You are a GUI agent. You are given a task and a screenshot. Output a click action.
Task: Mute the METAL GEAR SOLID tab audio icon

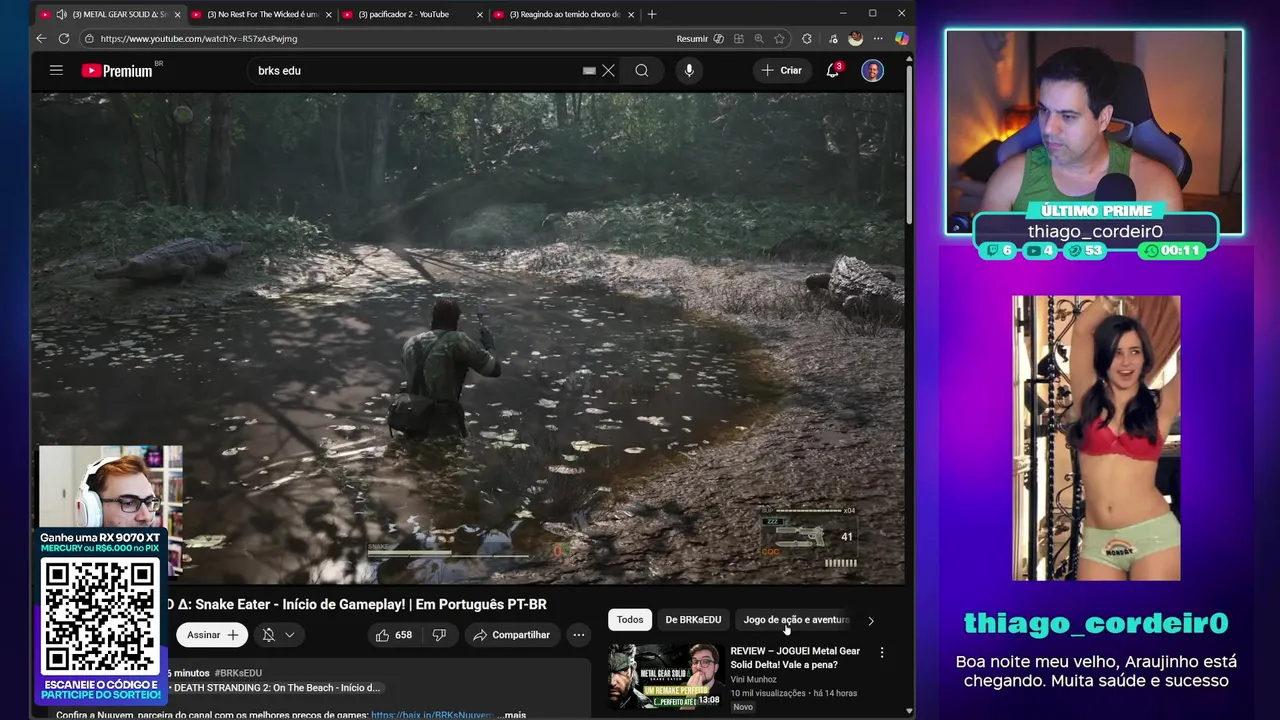tap(62, 14)
